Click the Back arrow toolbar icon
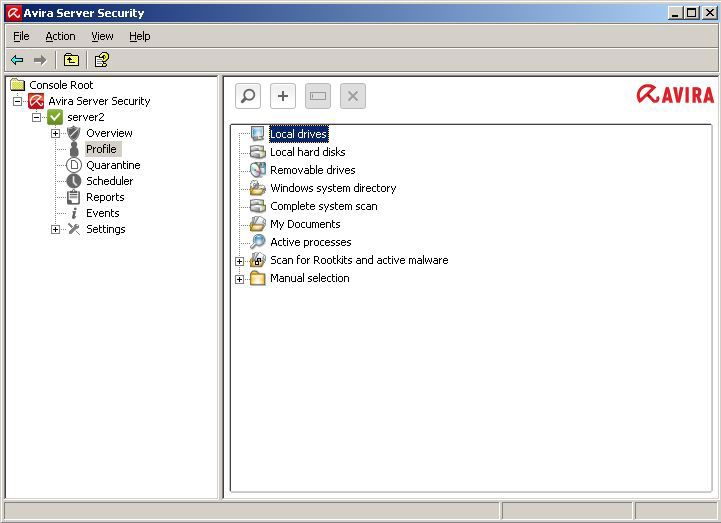 point(17,60)
